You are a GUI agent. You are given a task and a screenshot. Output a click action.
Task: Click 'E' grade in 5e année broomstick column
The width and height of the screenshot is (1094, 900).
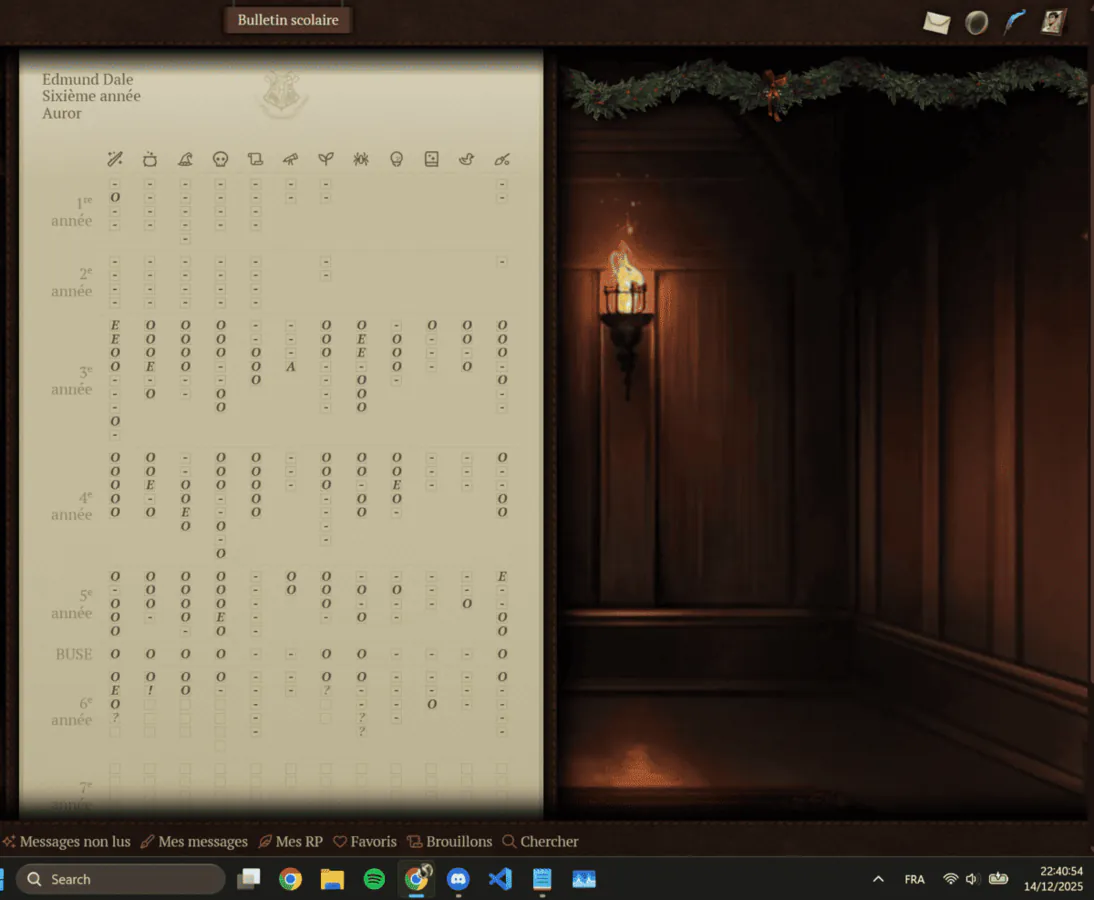[x=502, y=576]
